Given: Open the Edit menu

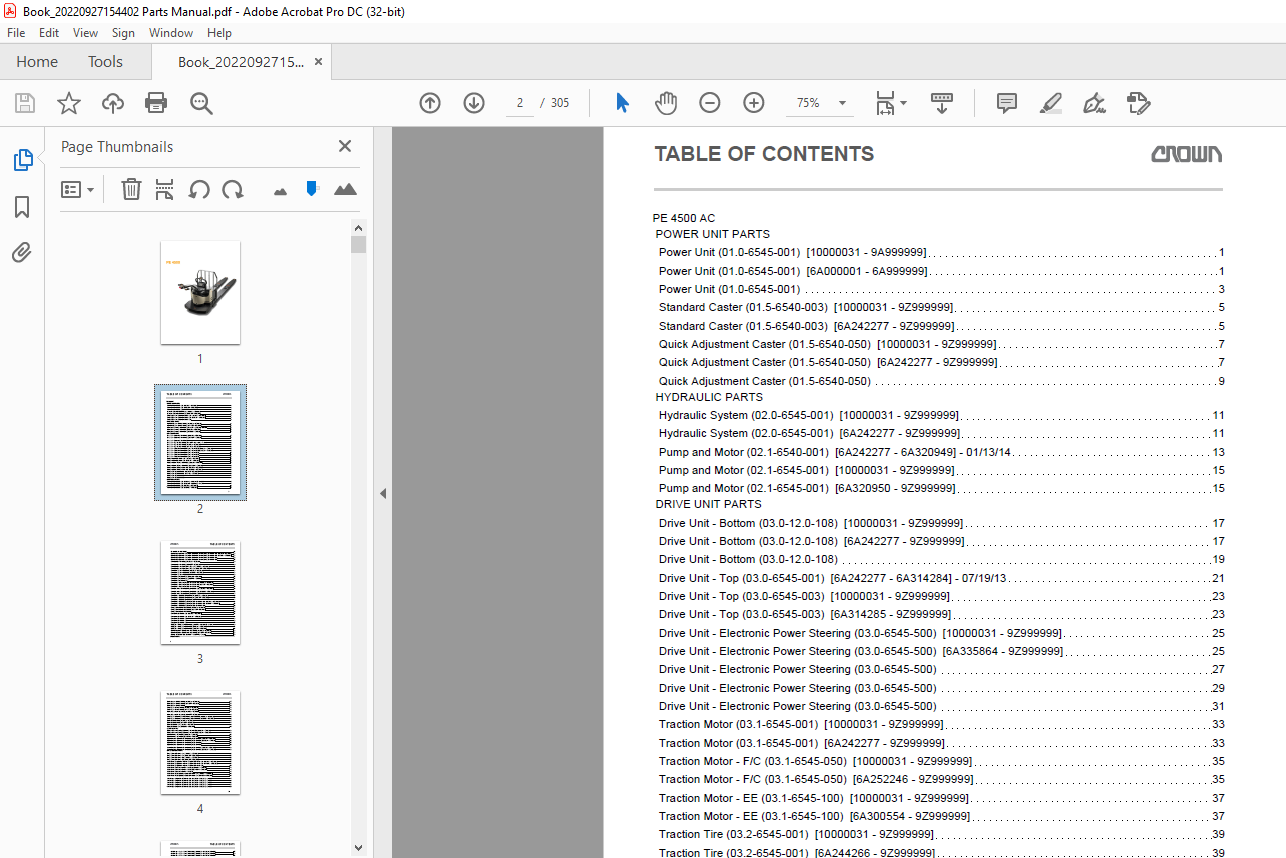Looking at the screenshot, I should click(49, 33).
